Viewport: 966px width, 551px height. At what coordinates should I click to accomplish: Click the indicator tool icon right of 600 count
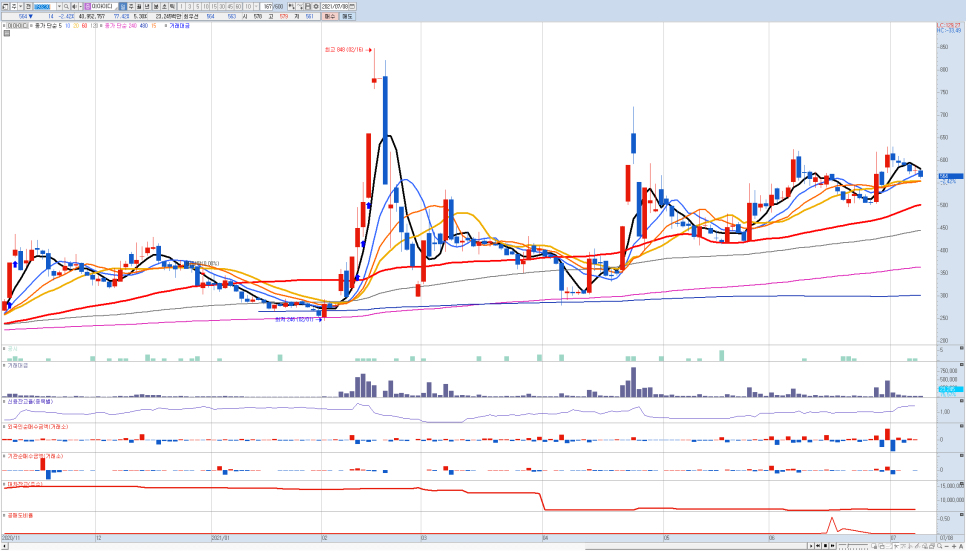[291, 6]
